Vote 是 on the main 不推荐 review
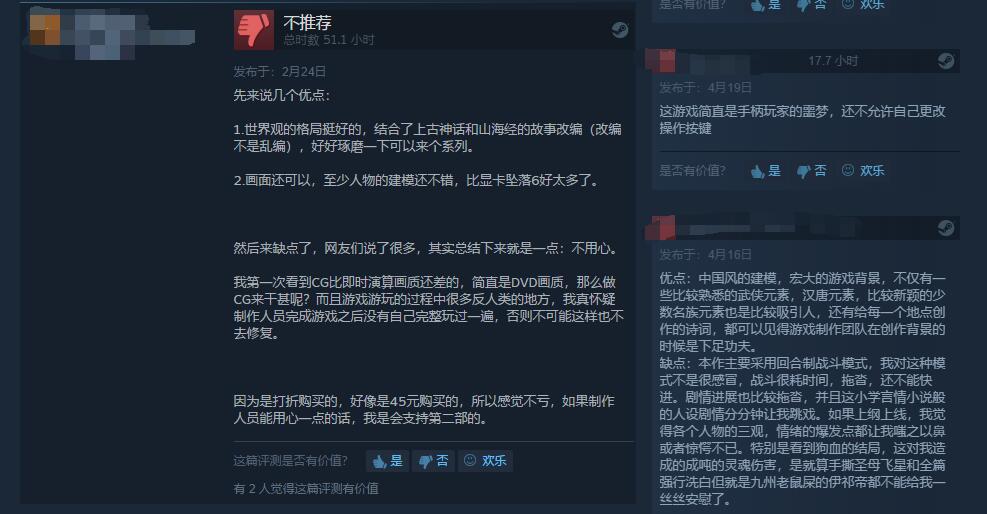 (x=387, y=461)
